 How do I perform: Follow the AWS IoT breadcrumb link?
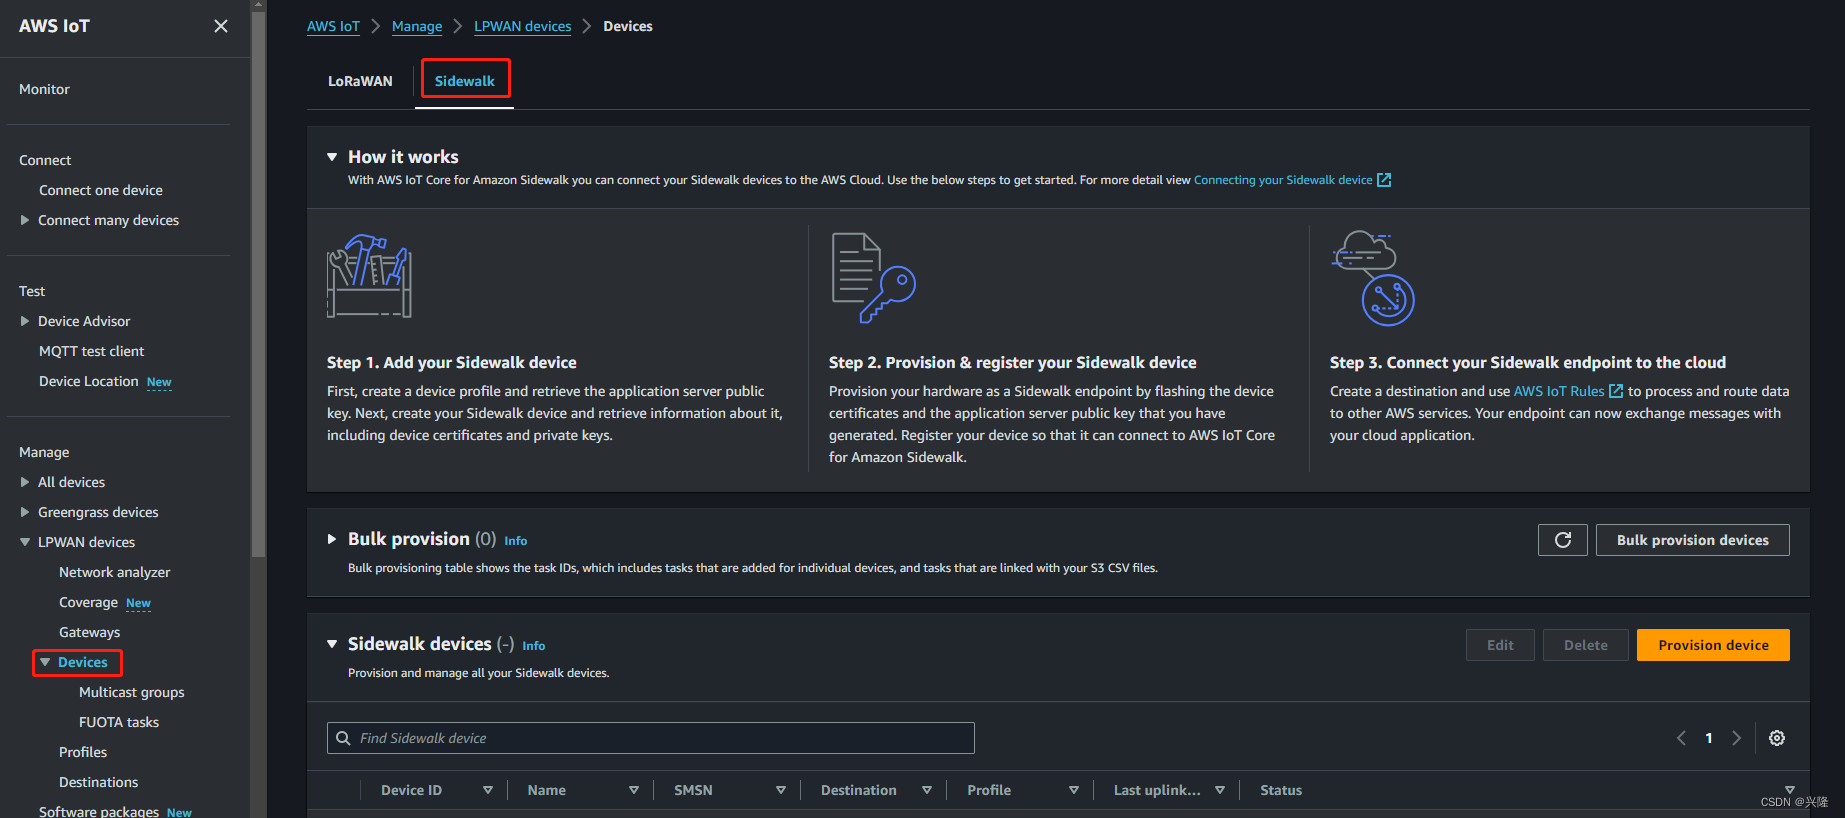click(x=333, y=26)
